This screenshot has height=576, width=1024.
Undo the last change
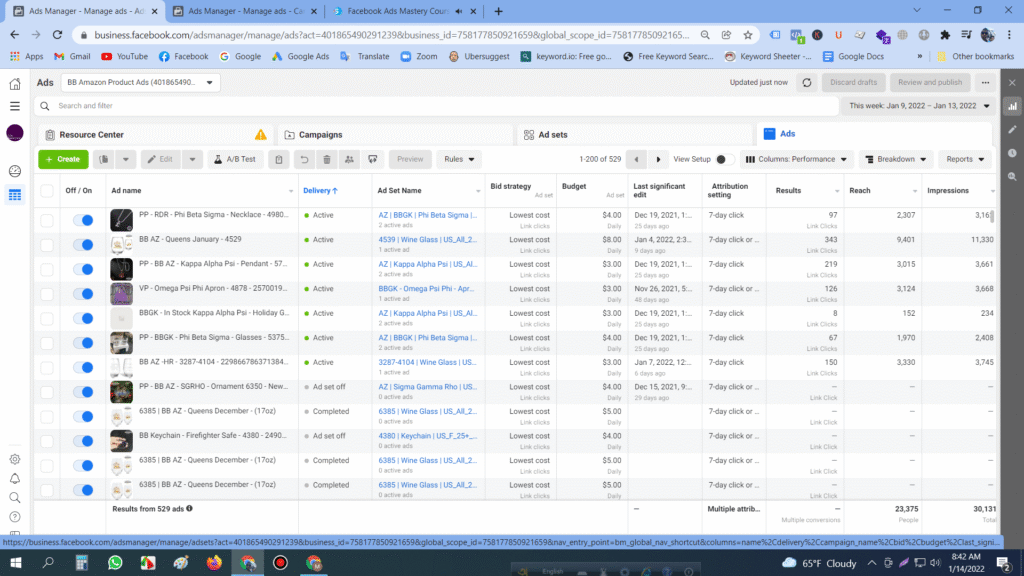(x=304, y=159)
